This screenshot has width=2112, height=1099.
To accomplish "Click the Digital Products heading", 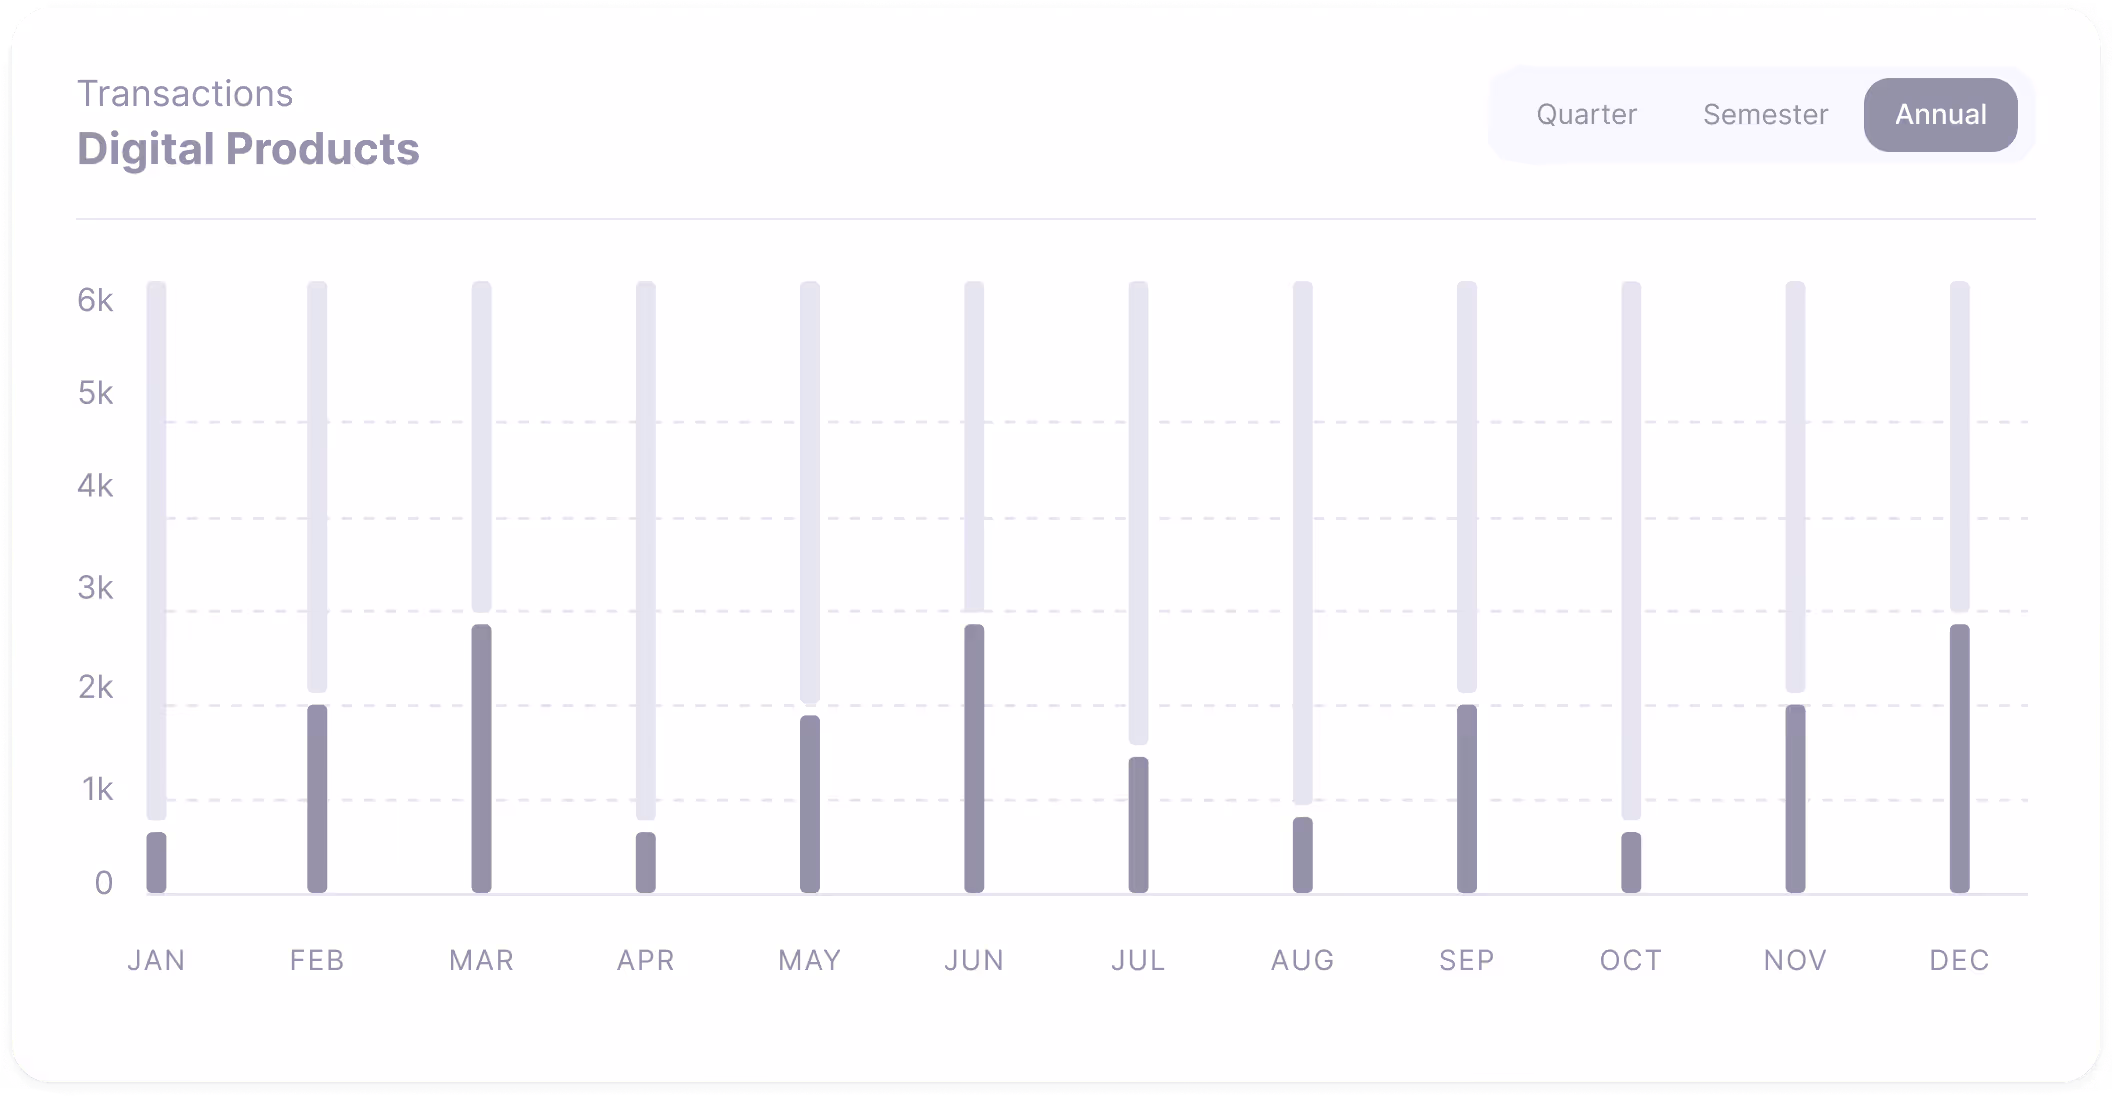I will click(248, 148).
